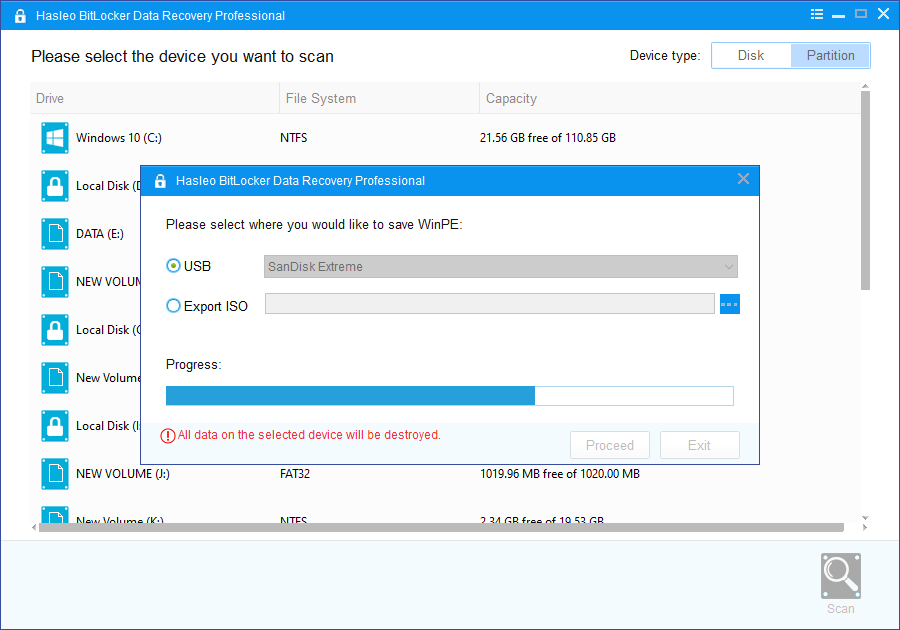Click the Capacity column header
The height and width of the screenshot is (630, 900).
pos(669,98)
